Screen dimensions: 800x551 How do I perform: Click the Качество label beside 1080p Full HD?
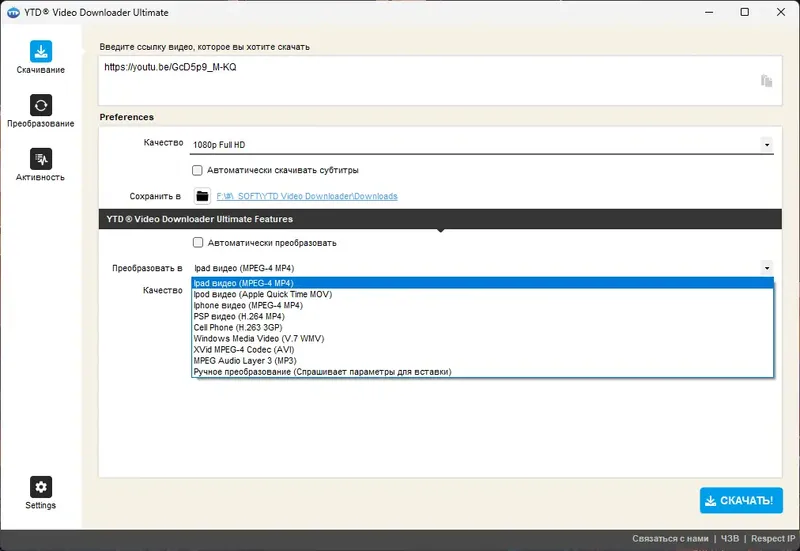(163, 143)
